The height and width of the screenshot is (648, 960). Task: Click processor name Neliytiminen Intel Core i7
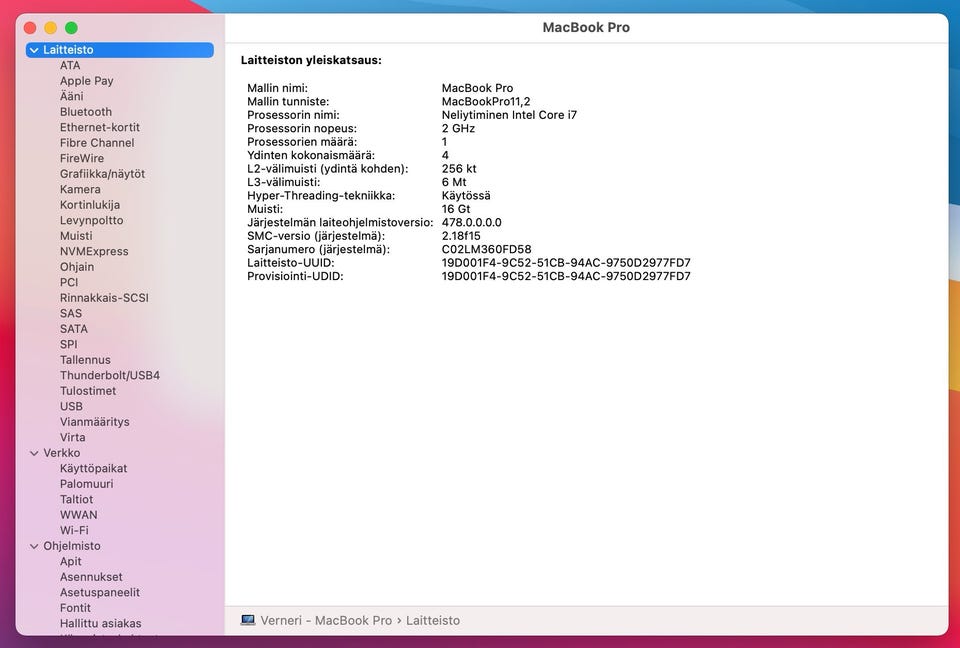tap(509, 115)
